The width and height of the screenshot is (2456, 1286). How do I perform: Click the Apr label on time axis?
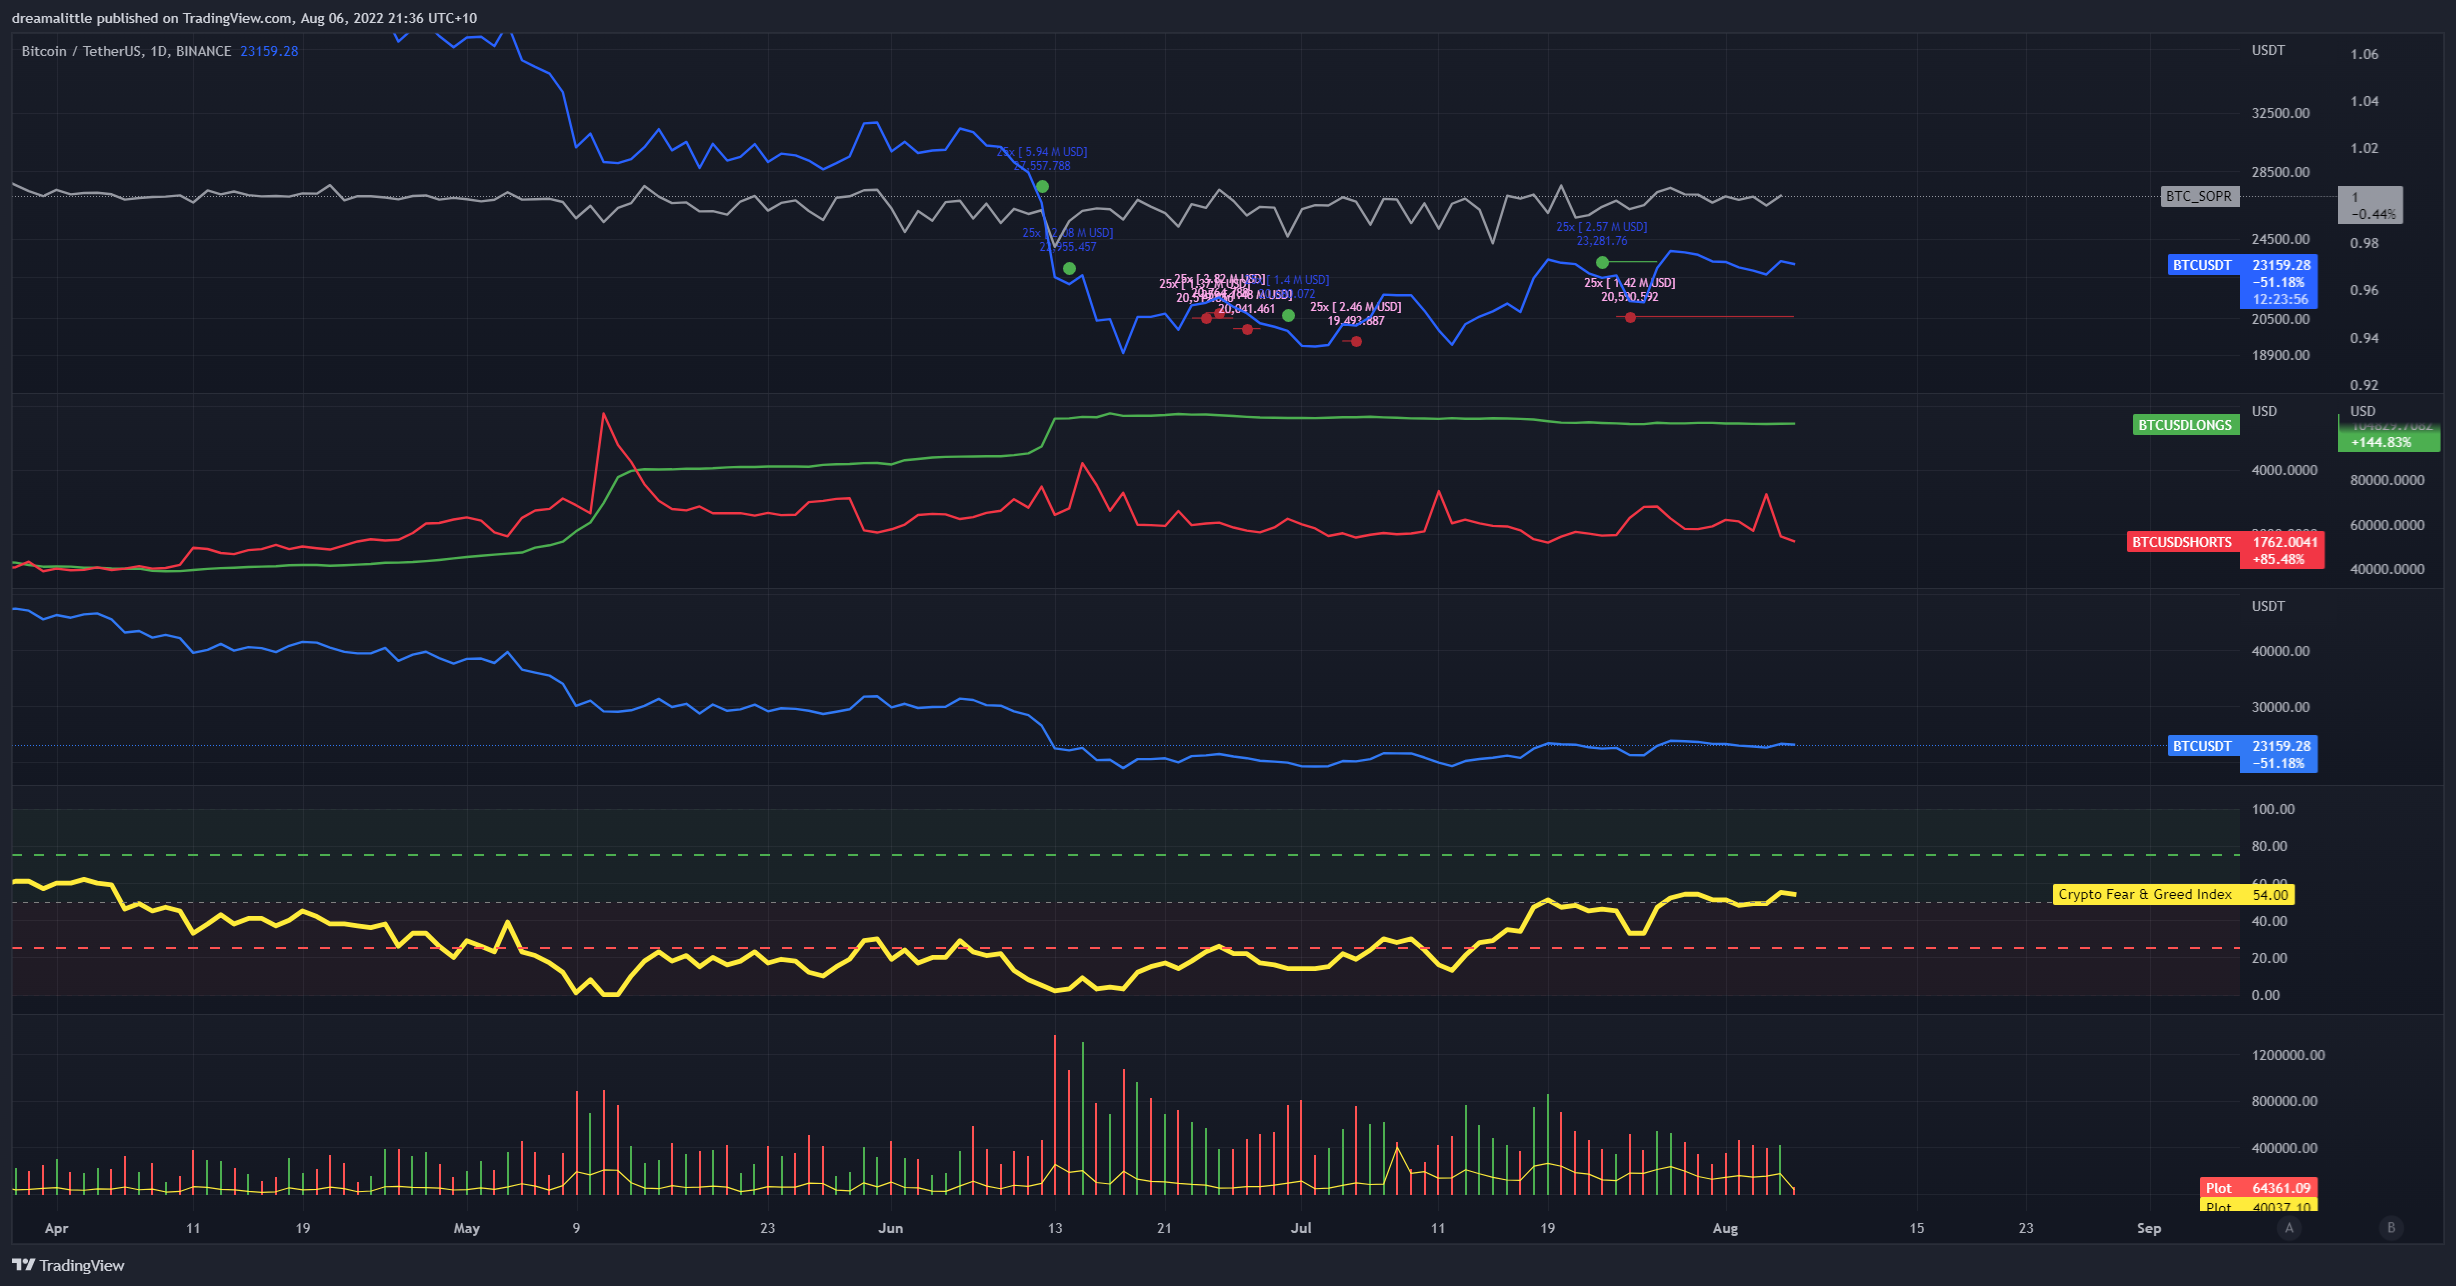(x=57, y=1228)
